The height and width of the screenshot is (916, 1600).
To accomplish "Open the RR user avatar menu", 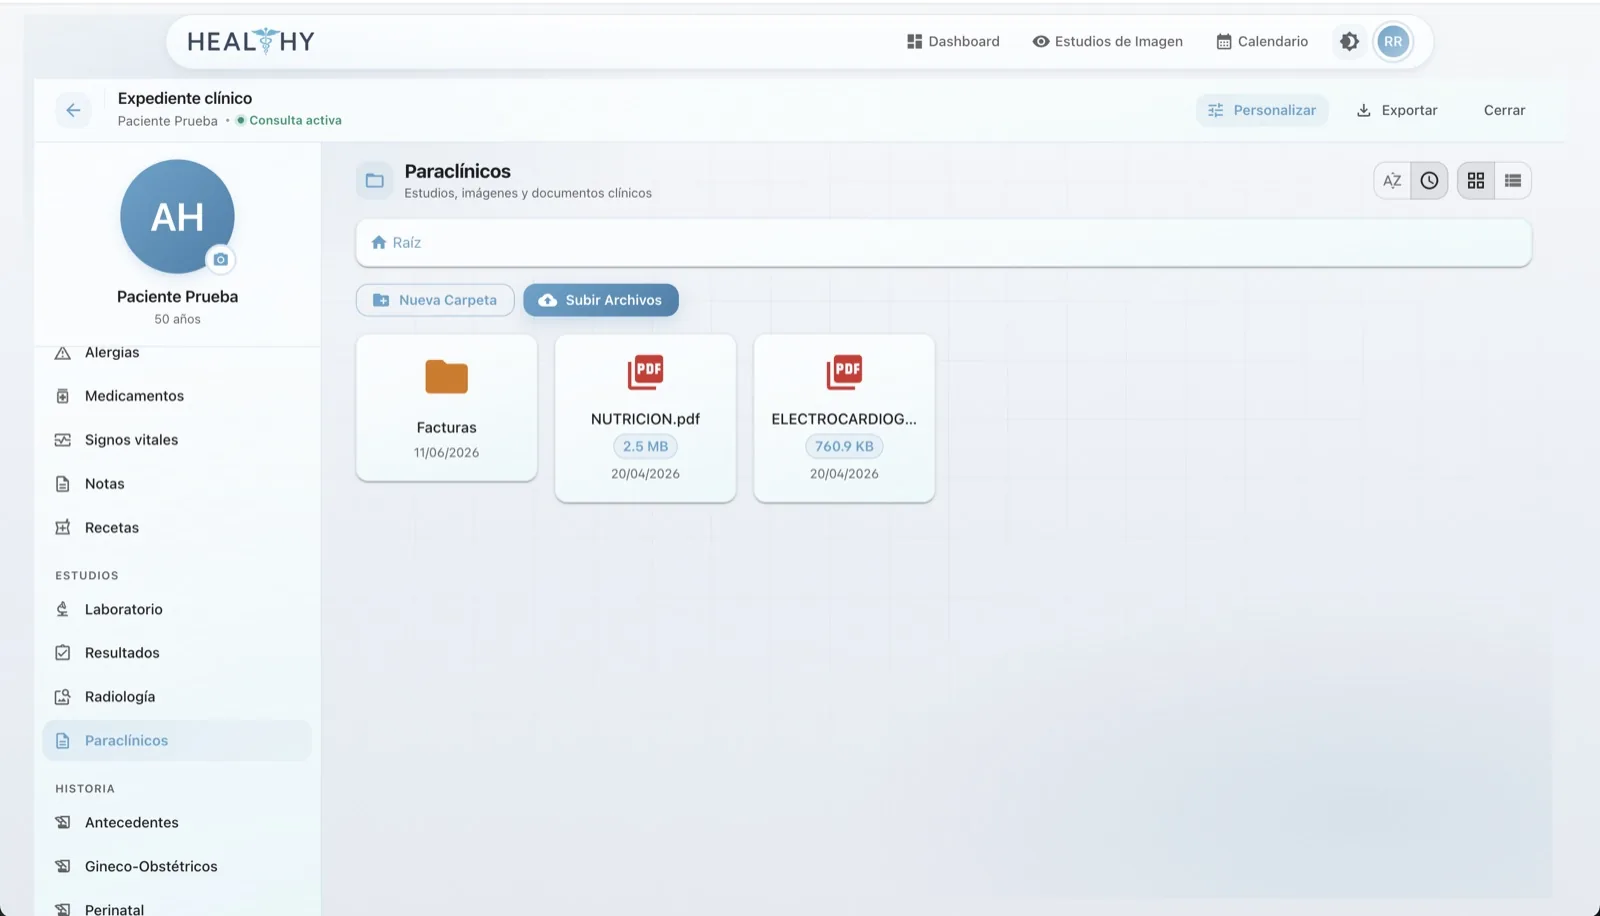I will [x=1392, y=42].
